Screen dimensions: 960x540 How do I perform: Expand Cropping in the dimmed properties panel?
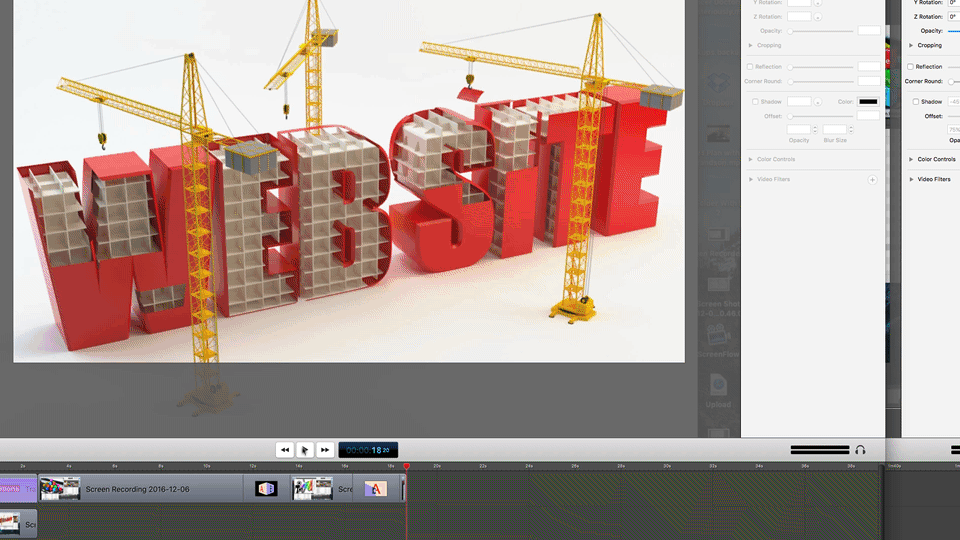[x=751, y=45]
